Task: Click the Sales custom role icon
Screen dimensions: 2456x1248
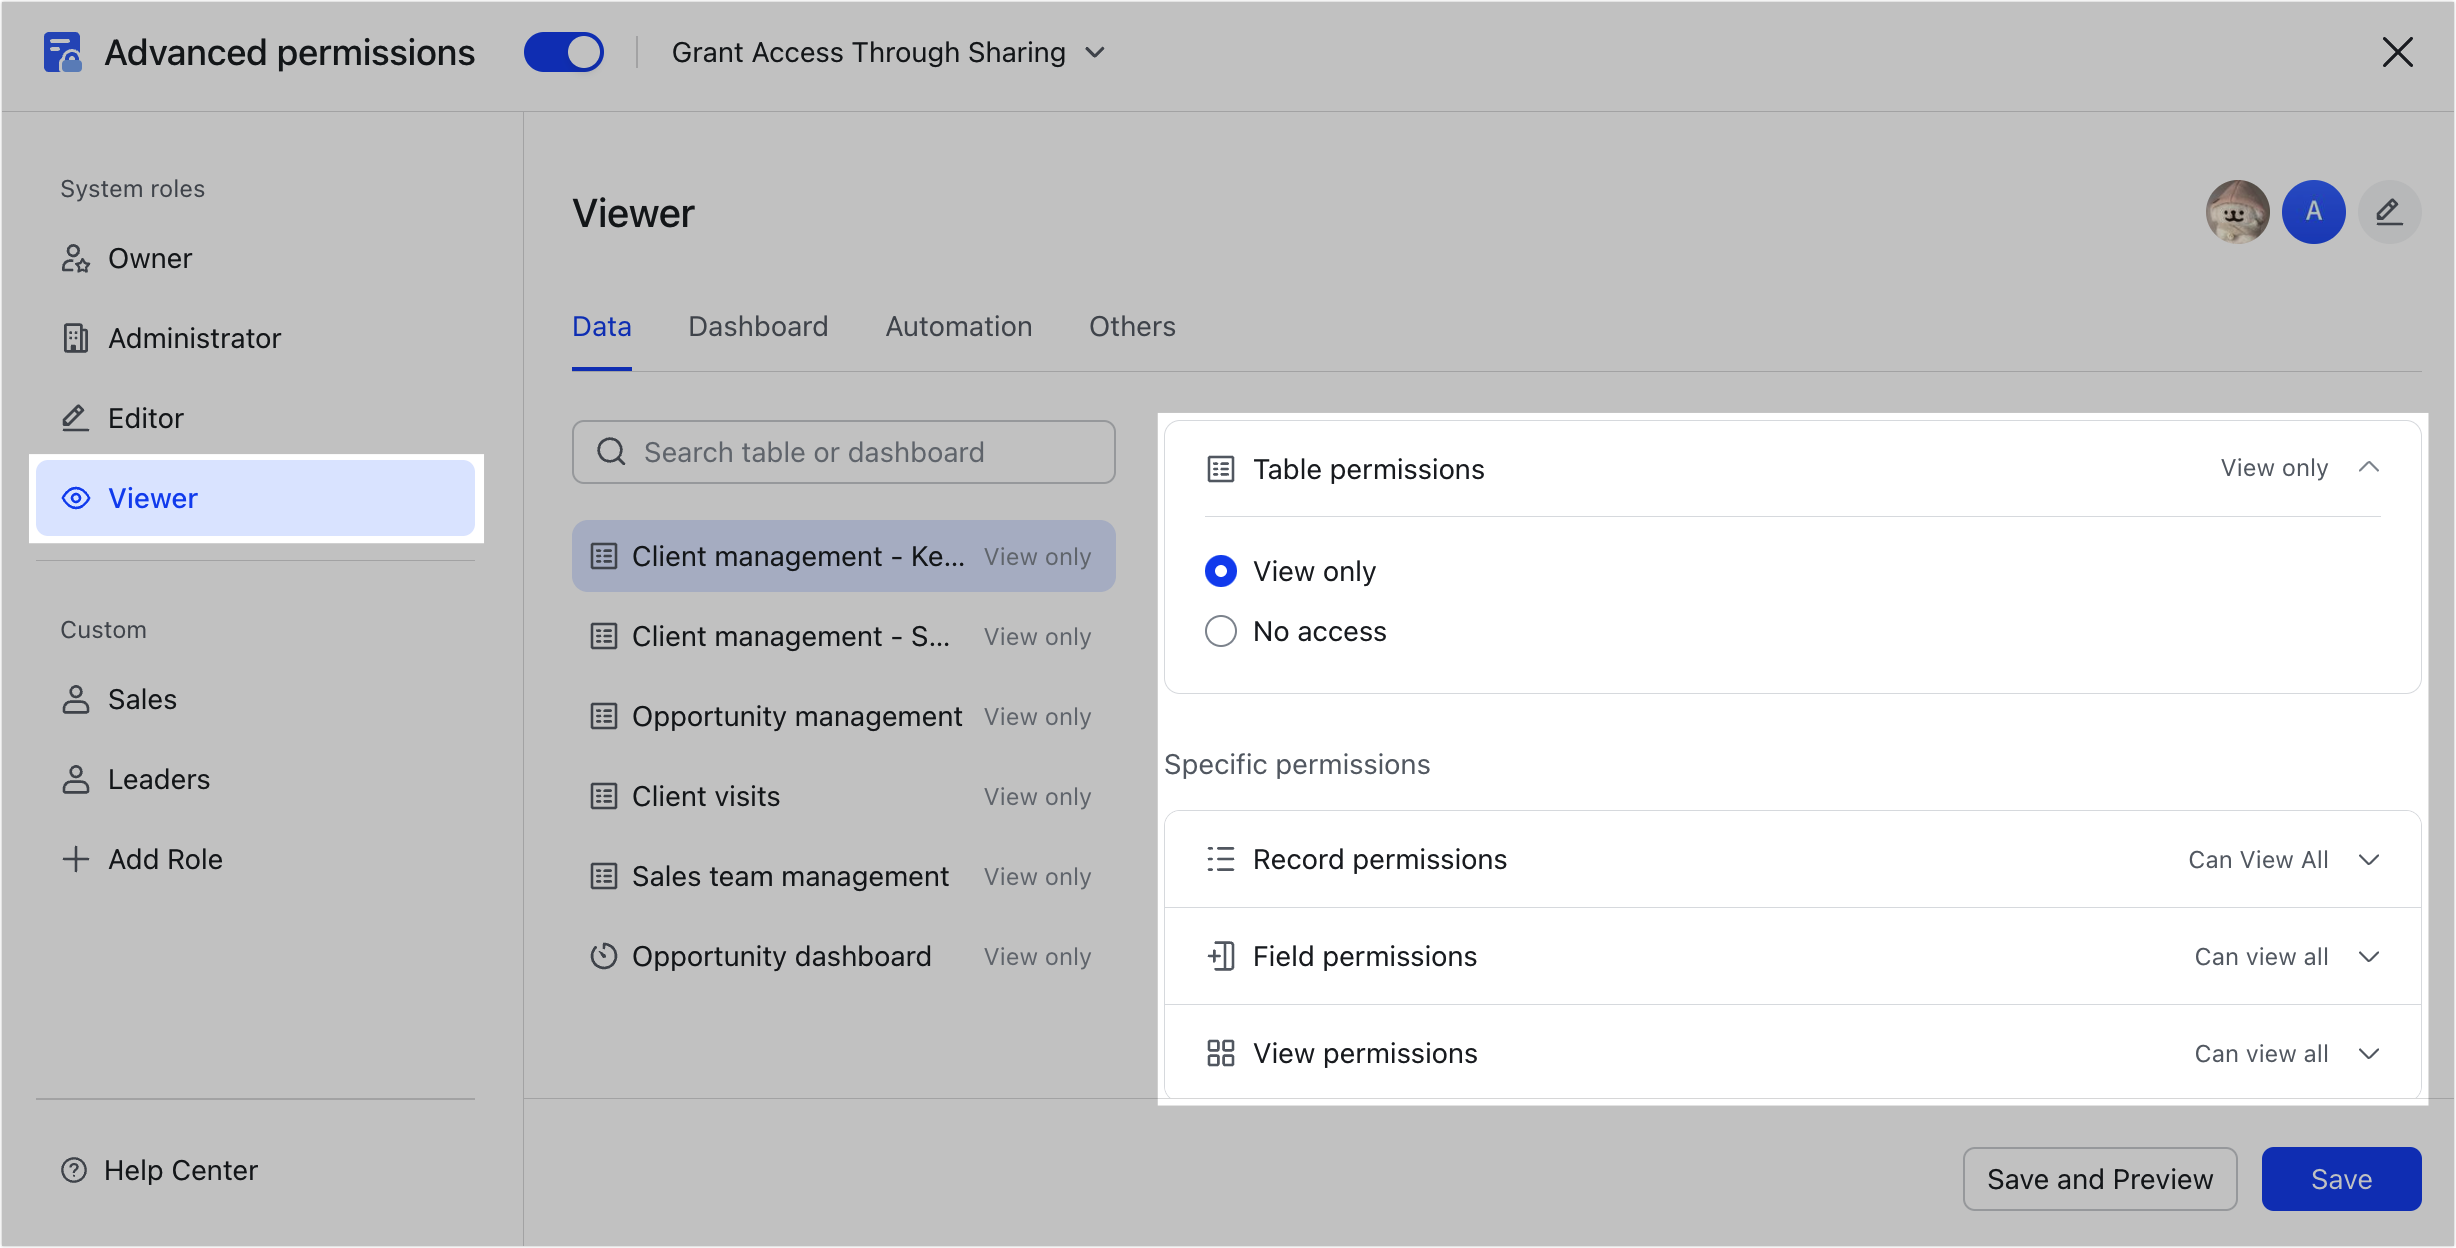Action: coord(75,699)
